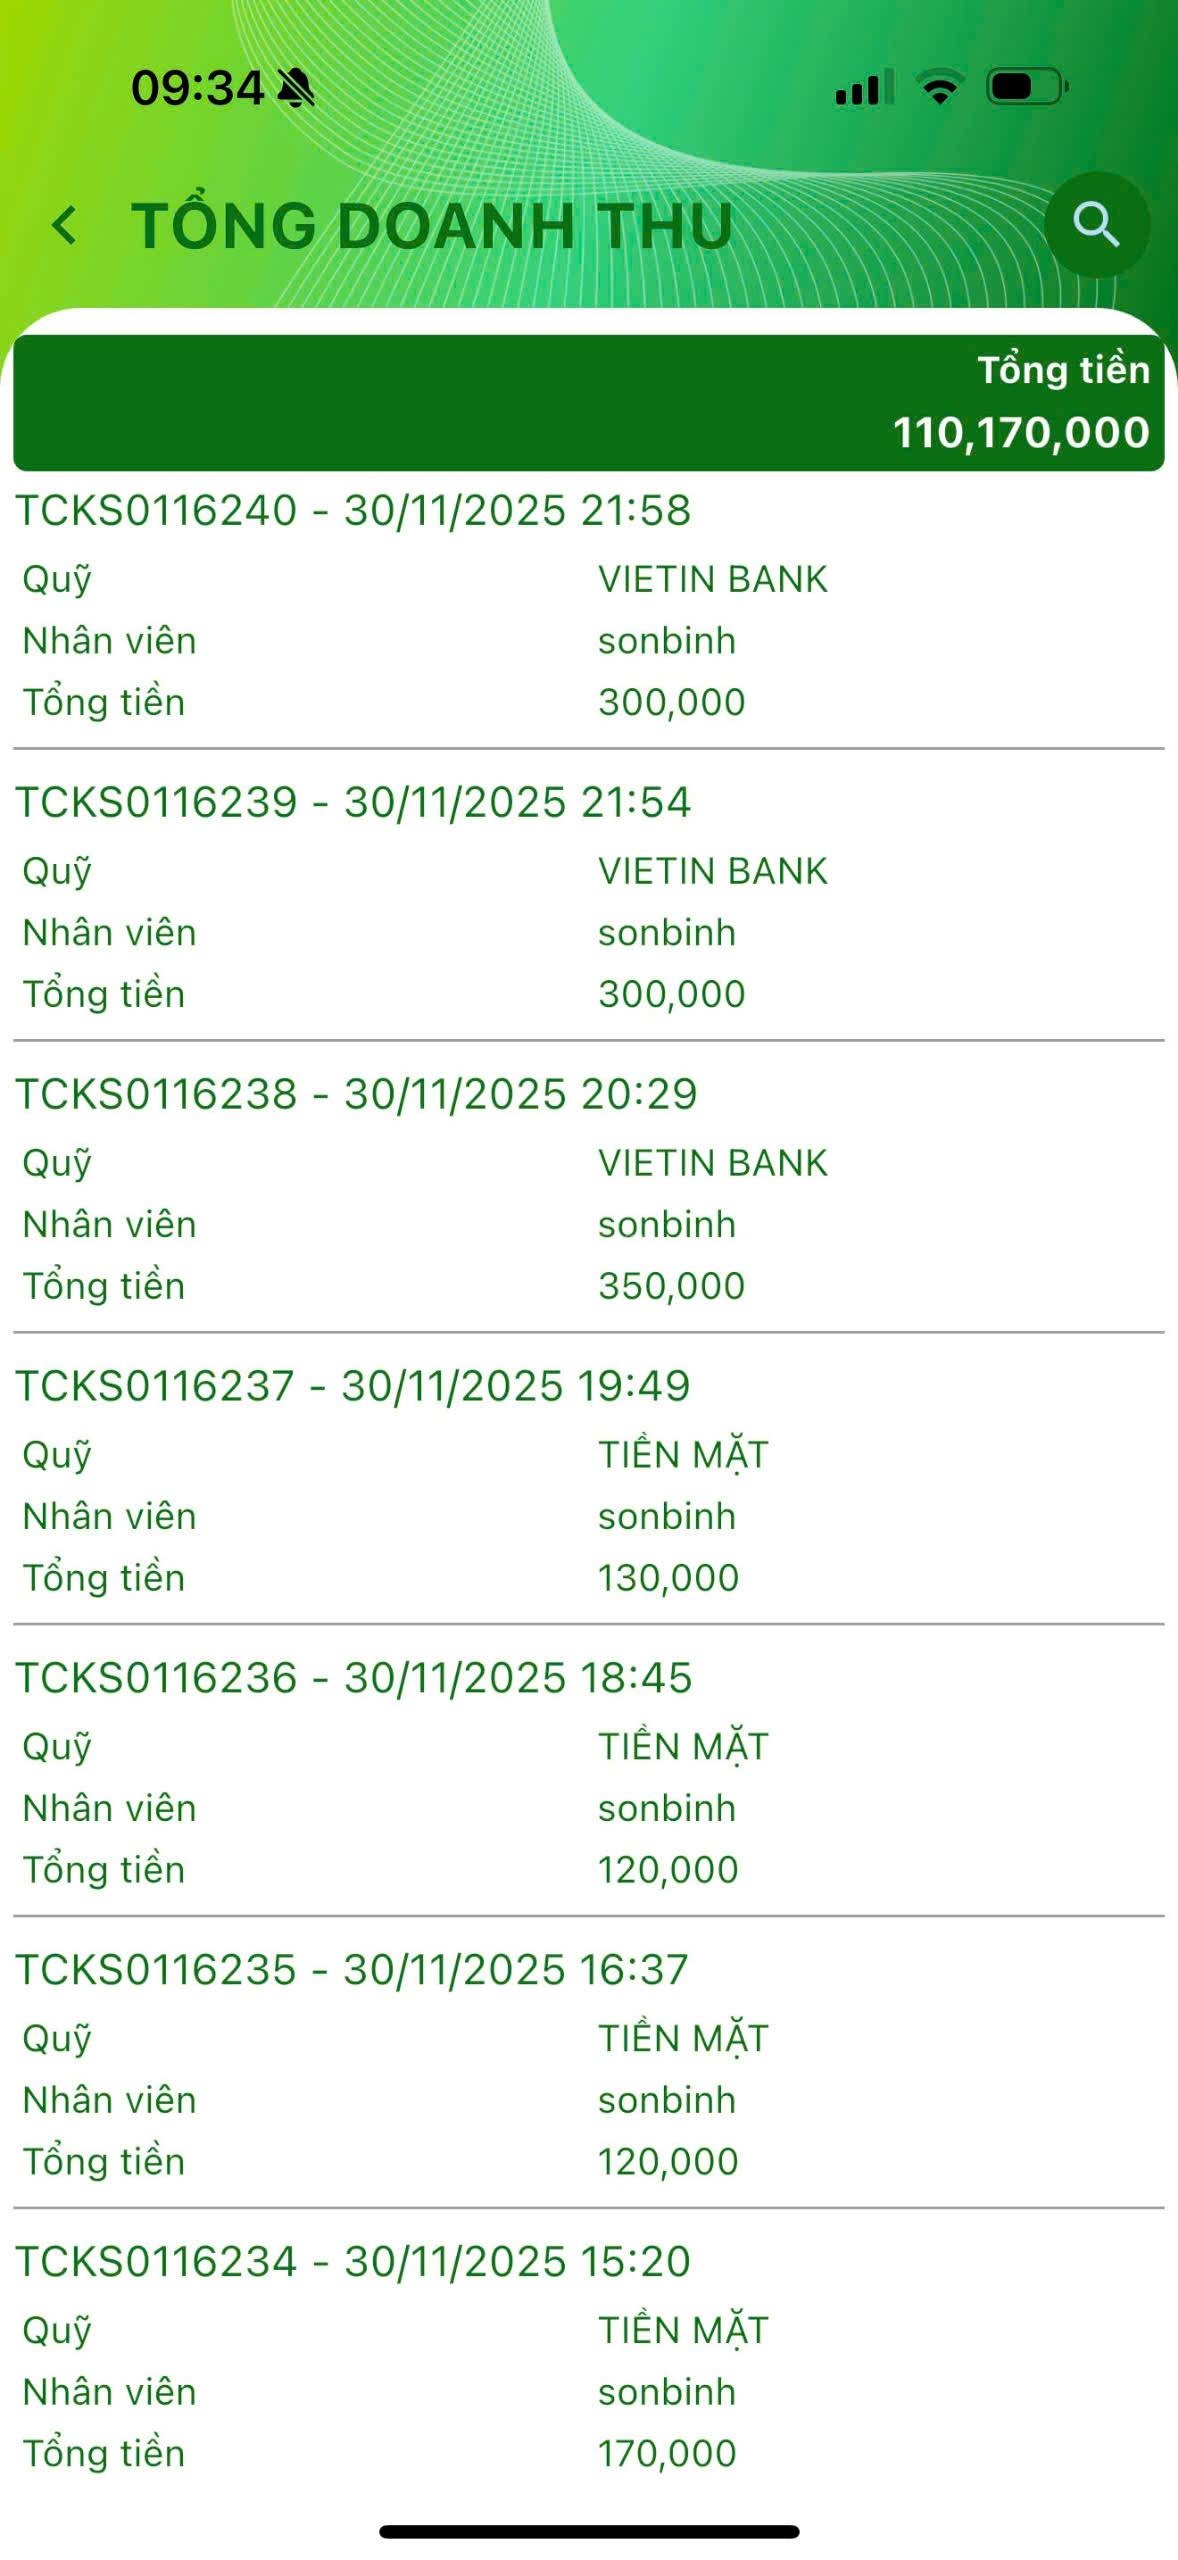Tap the back arrow icon
This screenshot has height=2560, width=1178.
pyautogui.click(x=65, y=225)
